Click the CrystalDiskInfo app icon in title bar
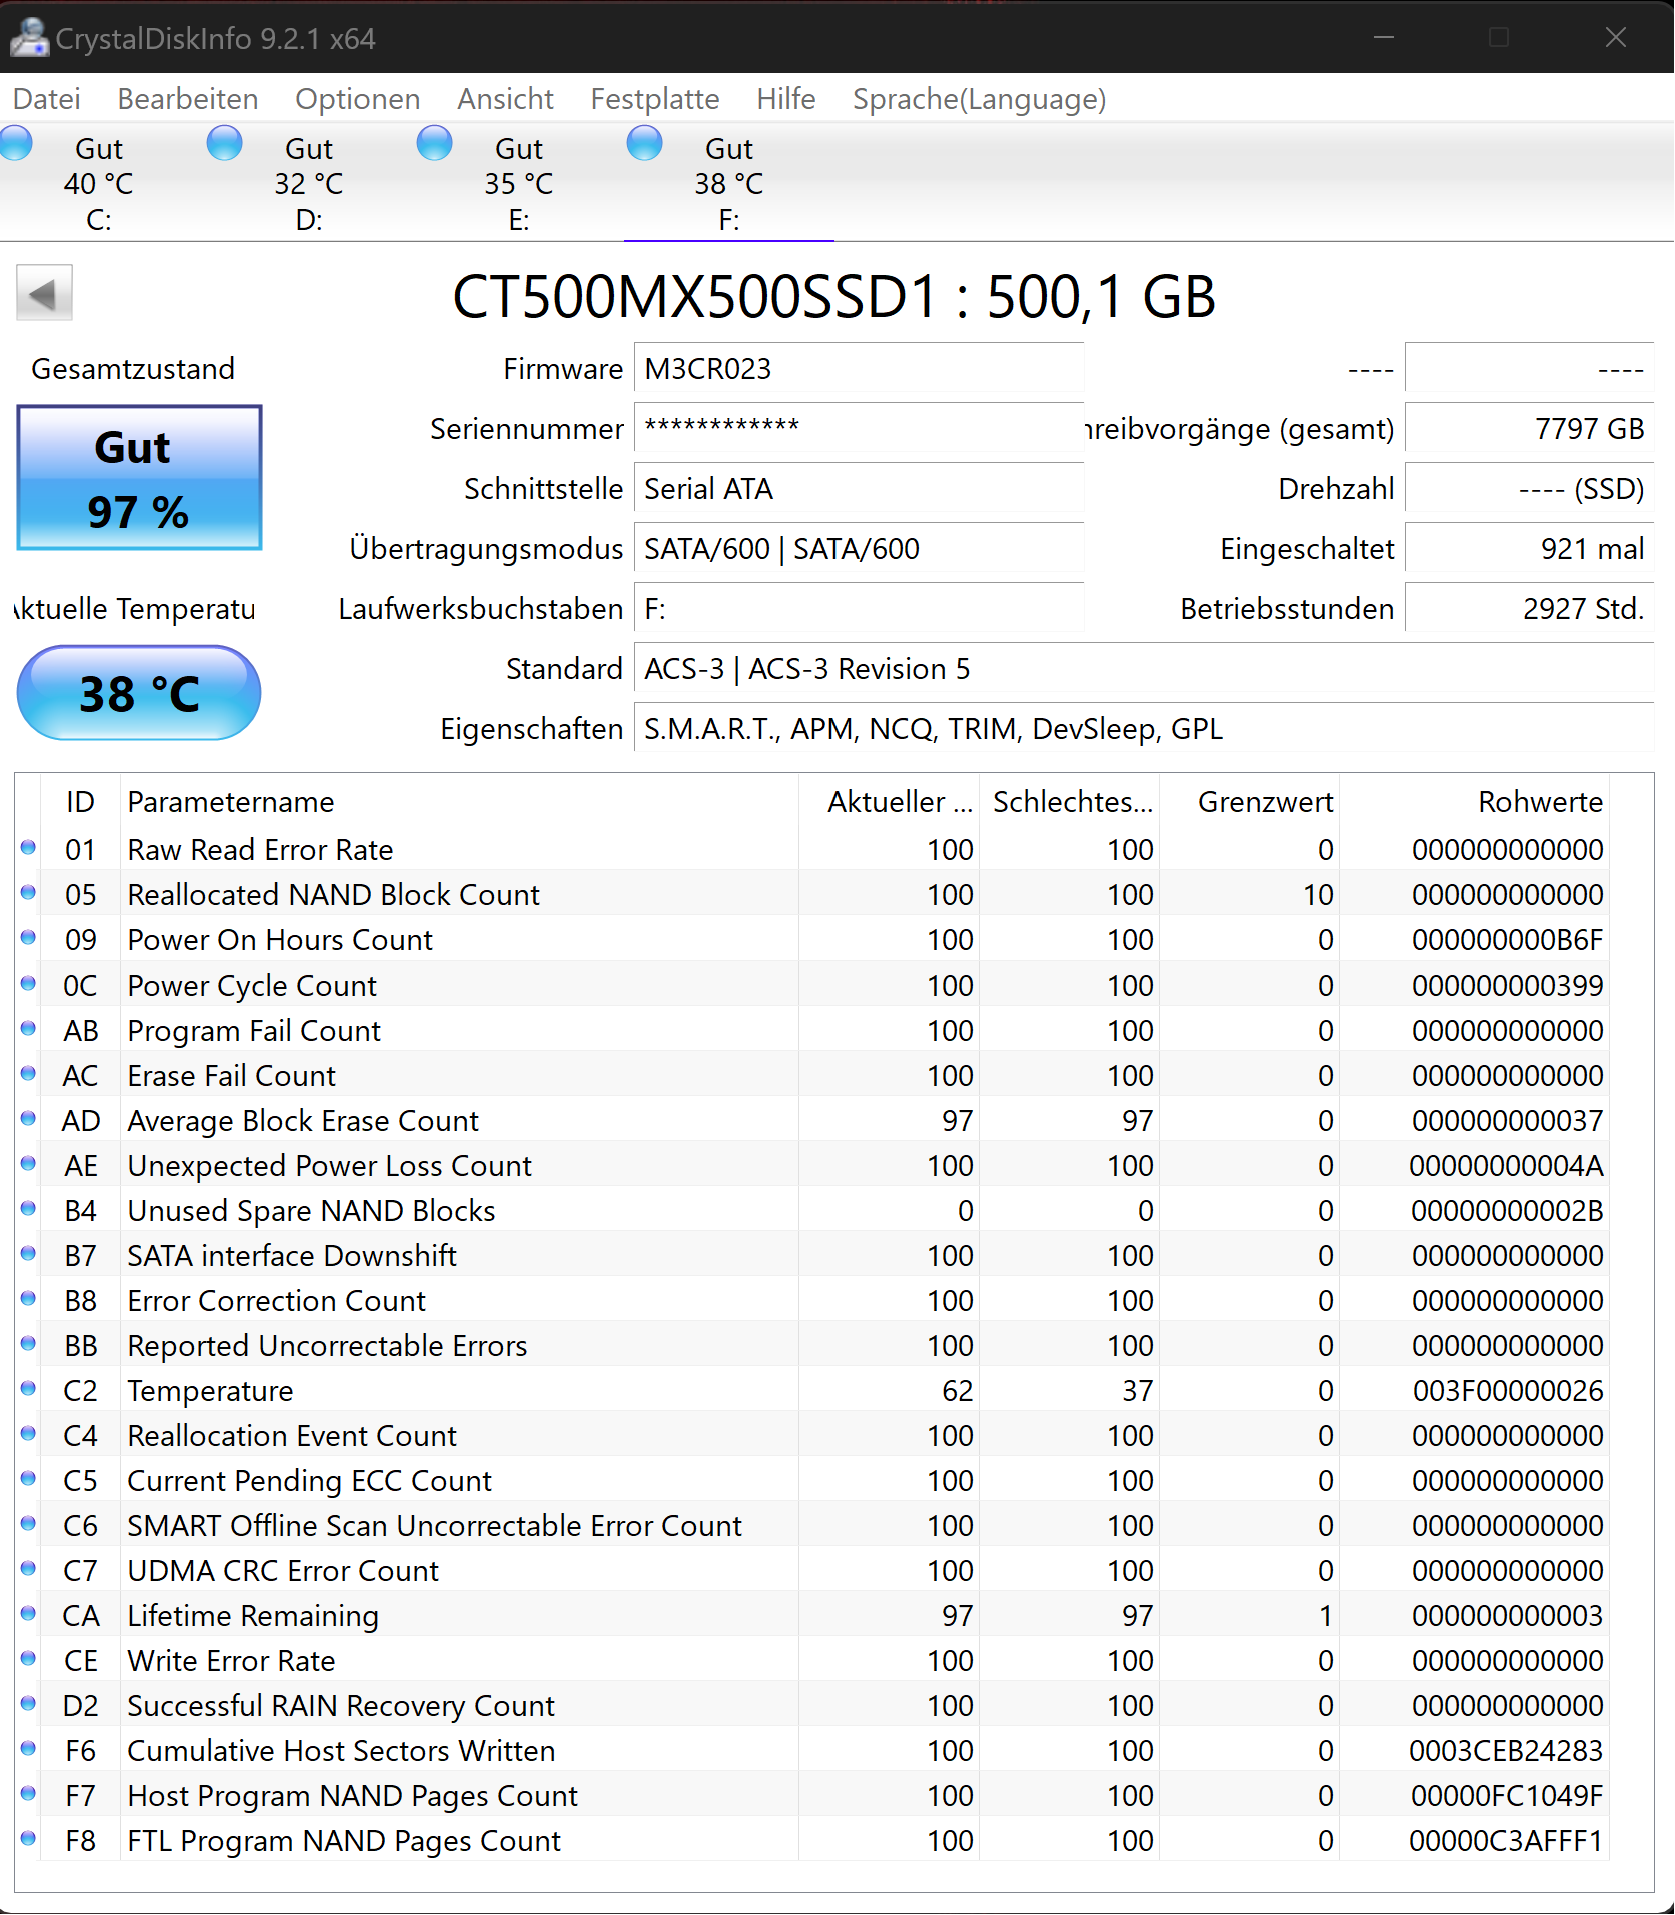The width and height of the screenshot is (1675, 1915). (28, 37)
